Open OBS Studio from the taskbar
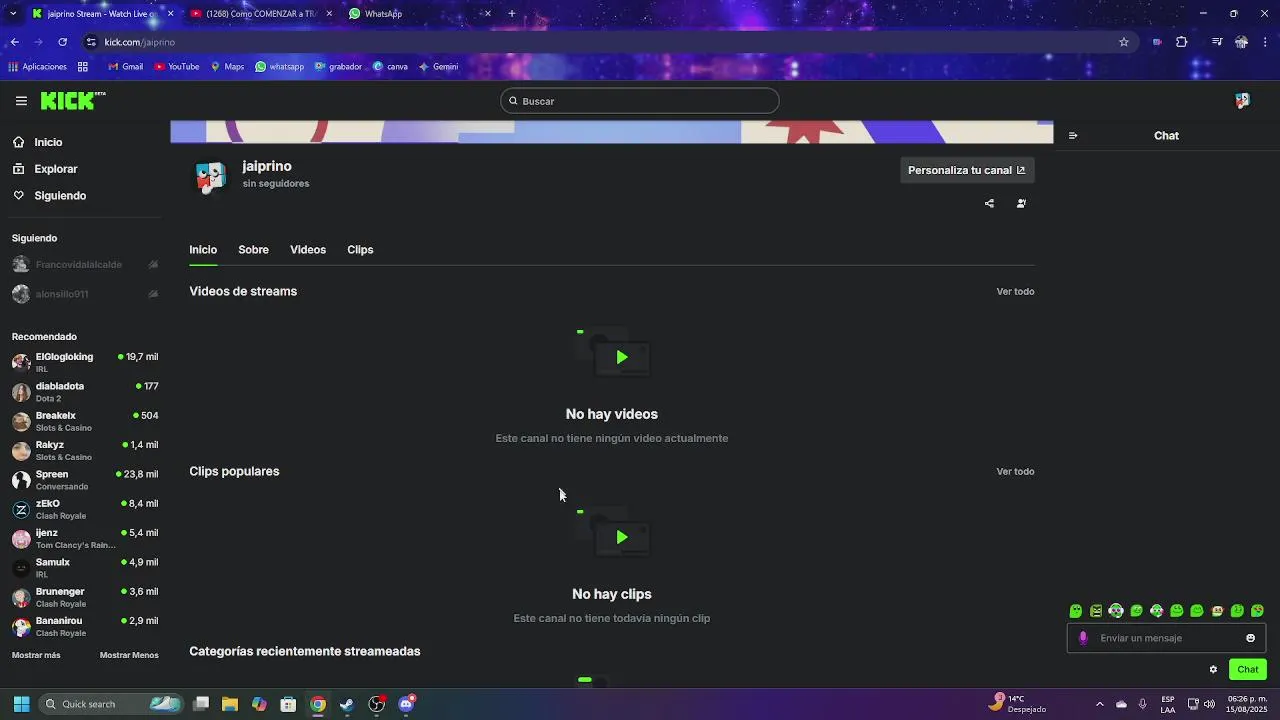 pyautogui.click(x=376, y=704)
